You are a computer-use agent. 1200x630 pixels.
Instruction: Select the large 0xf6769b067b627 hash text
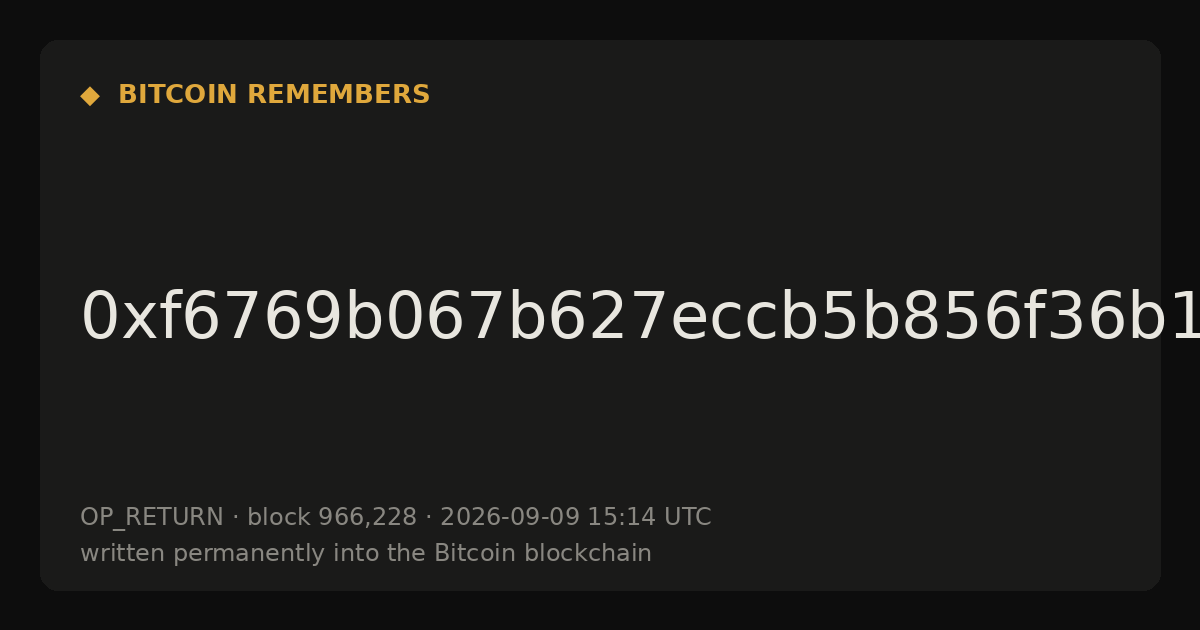tap(640, 318)
